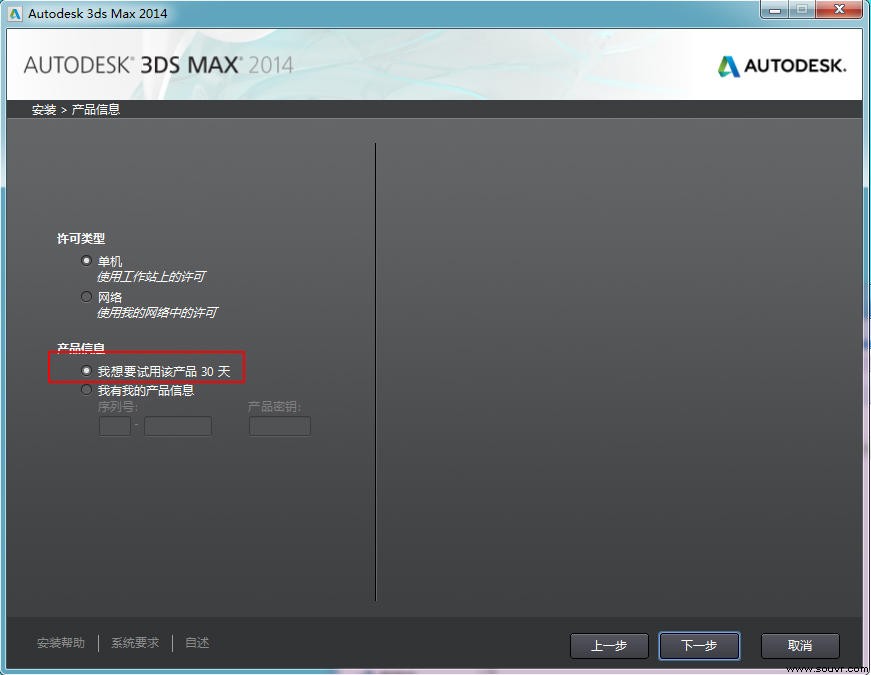The width and height of the screenshot is (871, 675).
Task: Go back with the 上一步 button
Action: point(609,646)
